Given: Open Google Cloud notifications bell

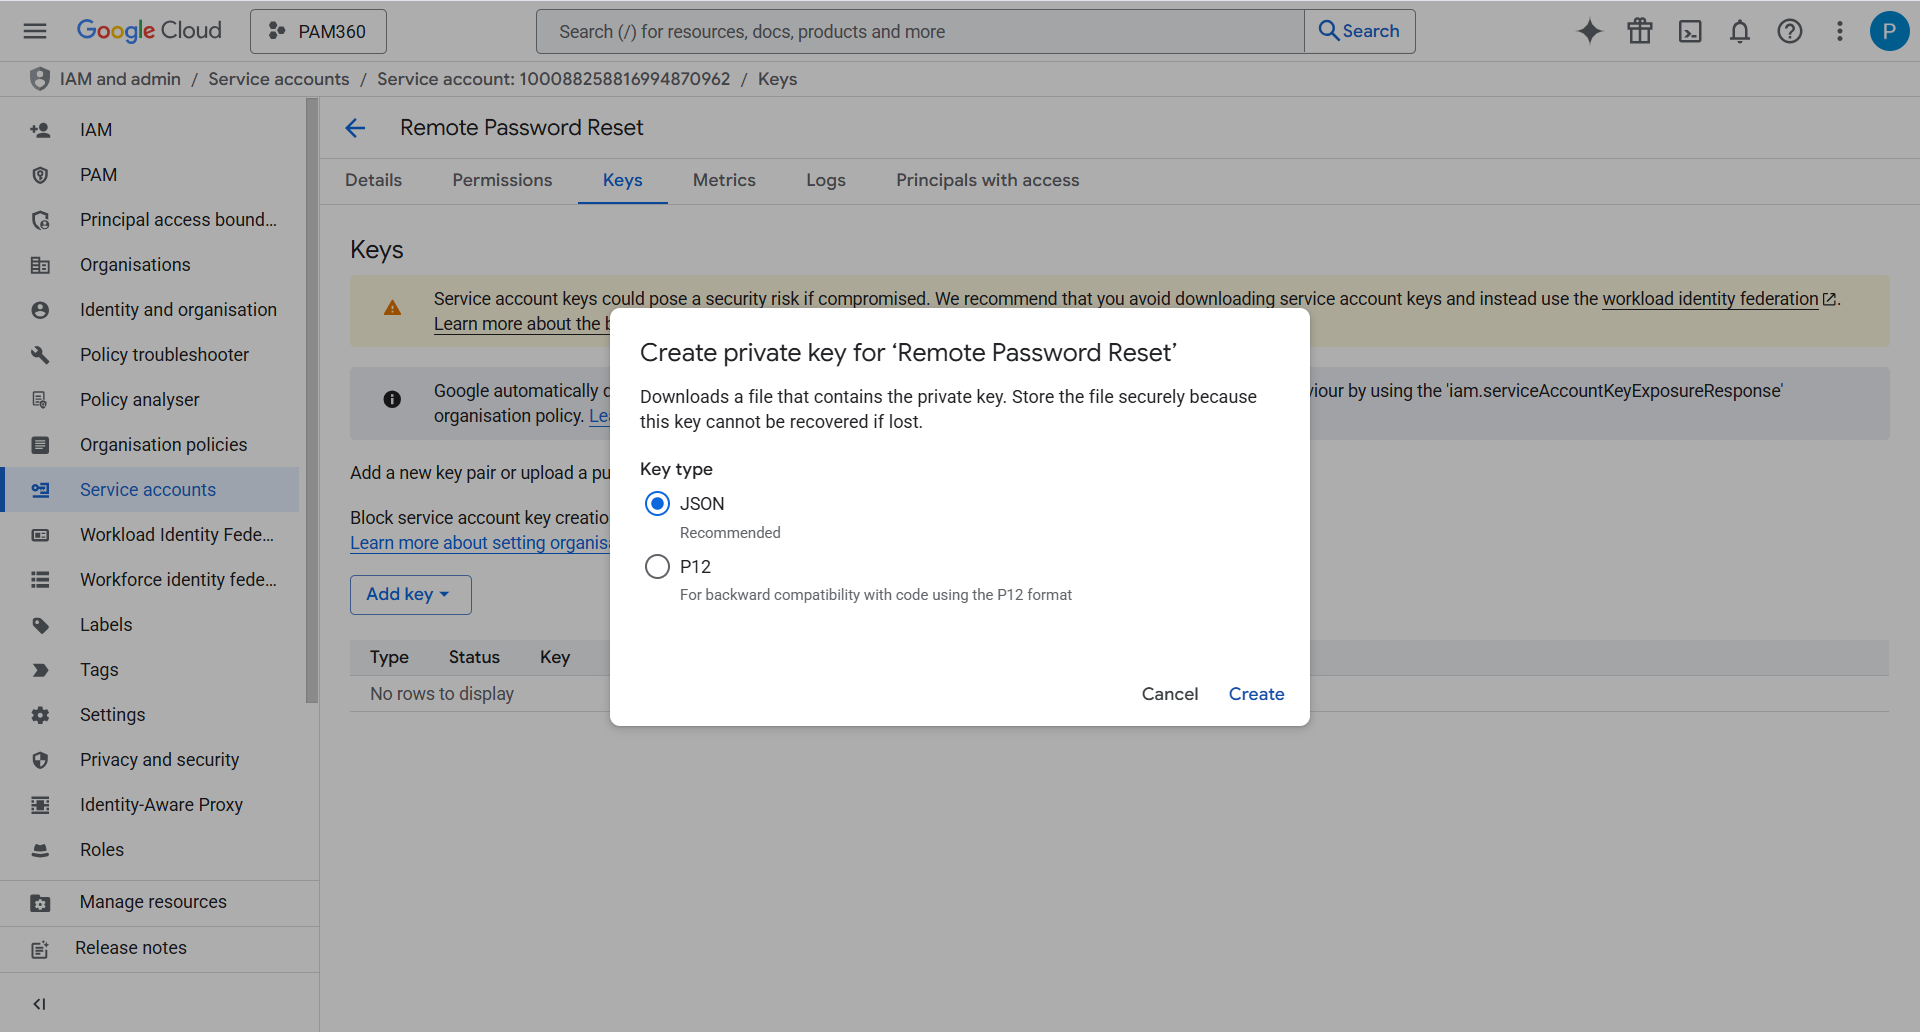Looking at the screenshot, I should coord(1740,31).
